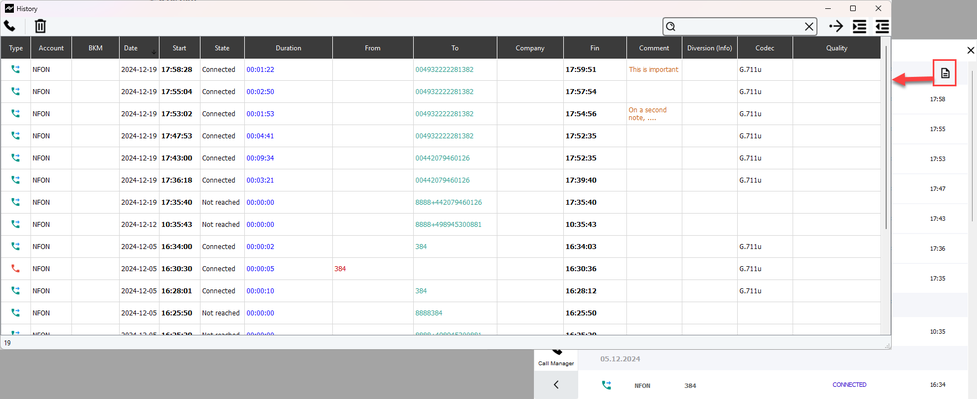Click the back chevron under Call Manager
The height and width of the screenshot is (399, 977).
click(556, 385)
